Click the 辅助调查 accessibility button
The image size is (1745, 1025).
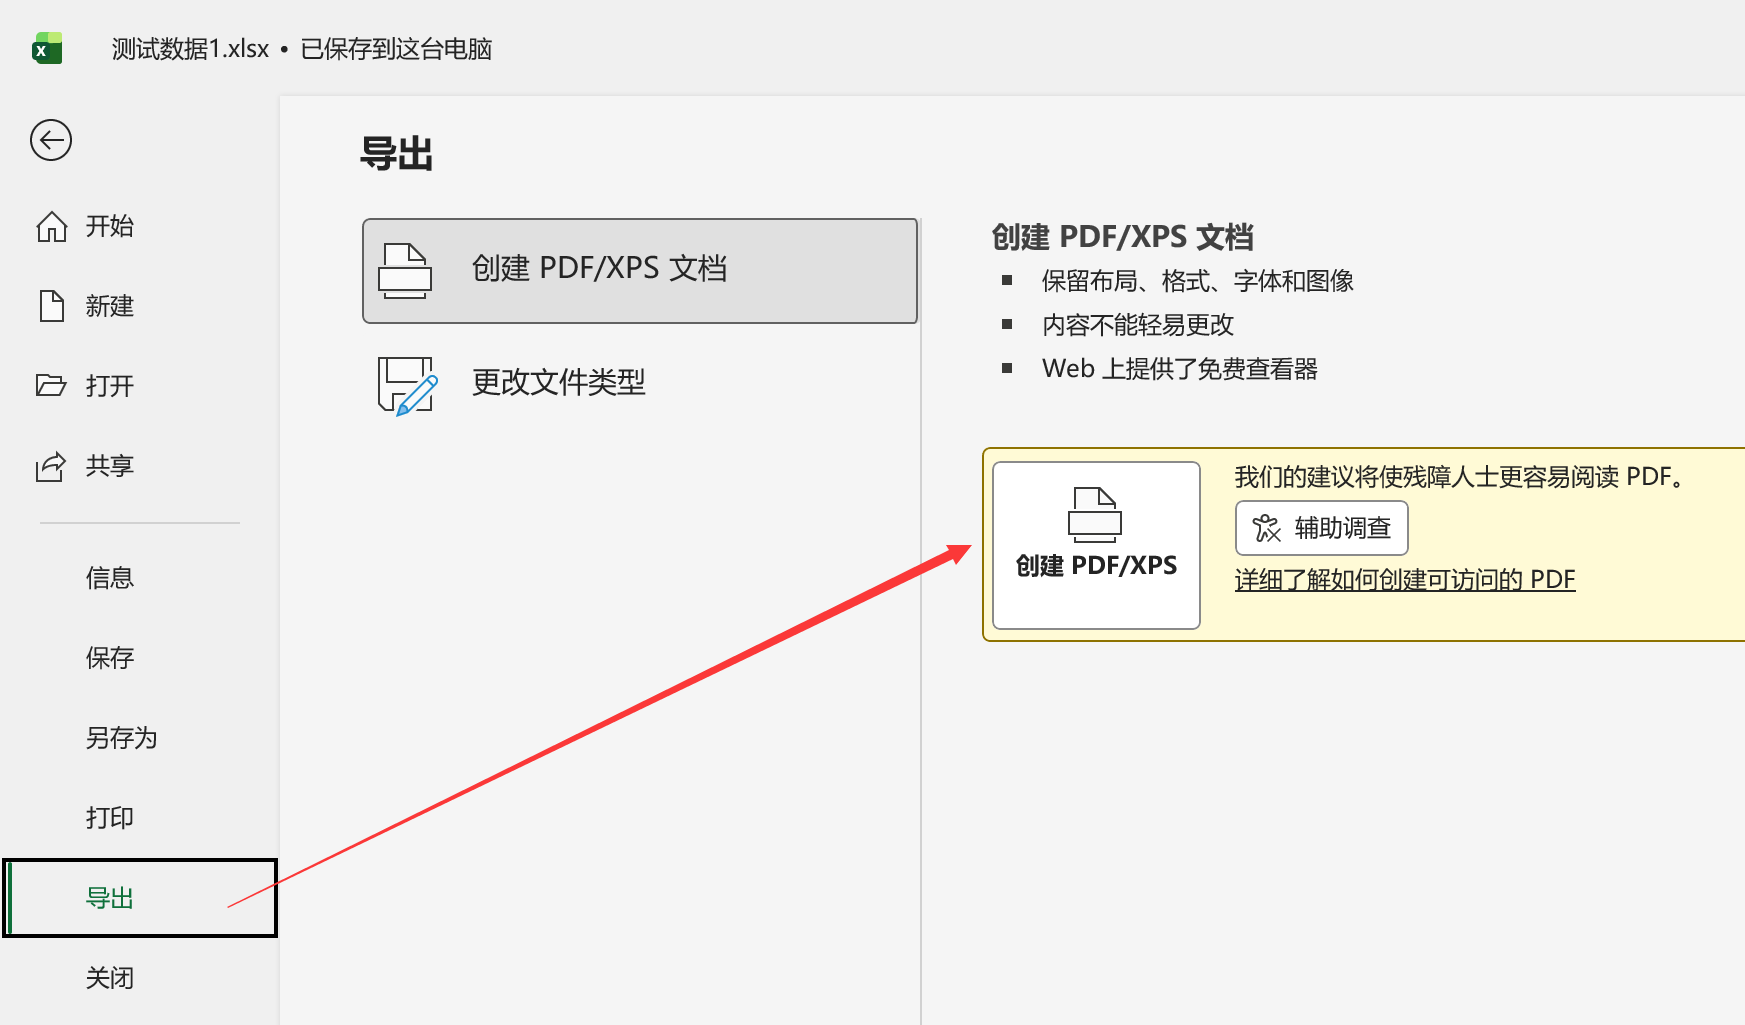[x=1321, y=528]
